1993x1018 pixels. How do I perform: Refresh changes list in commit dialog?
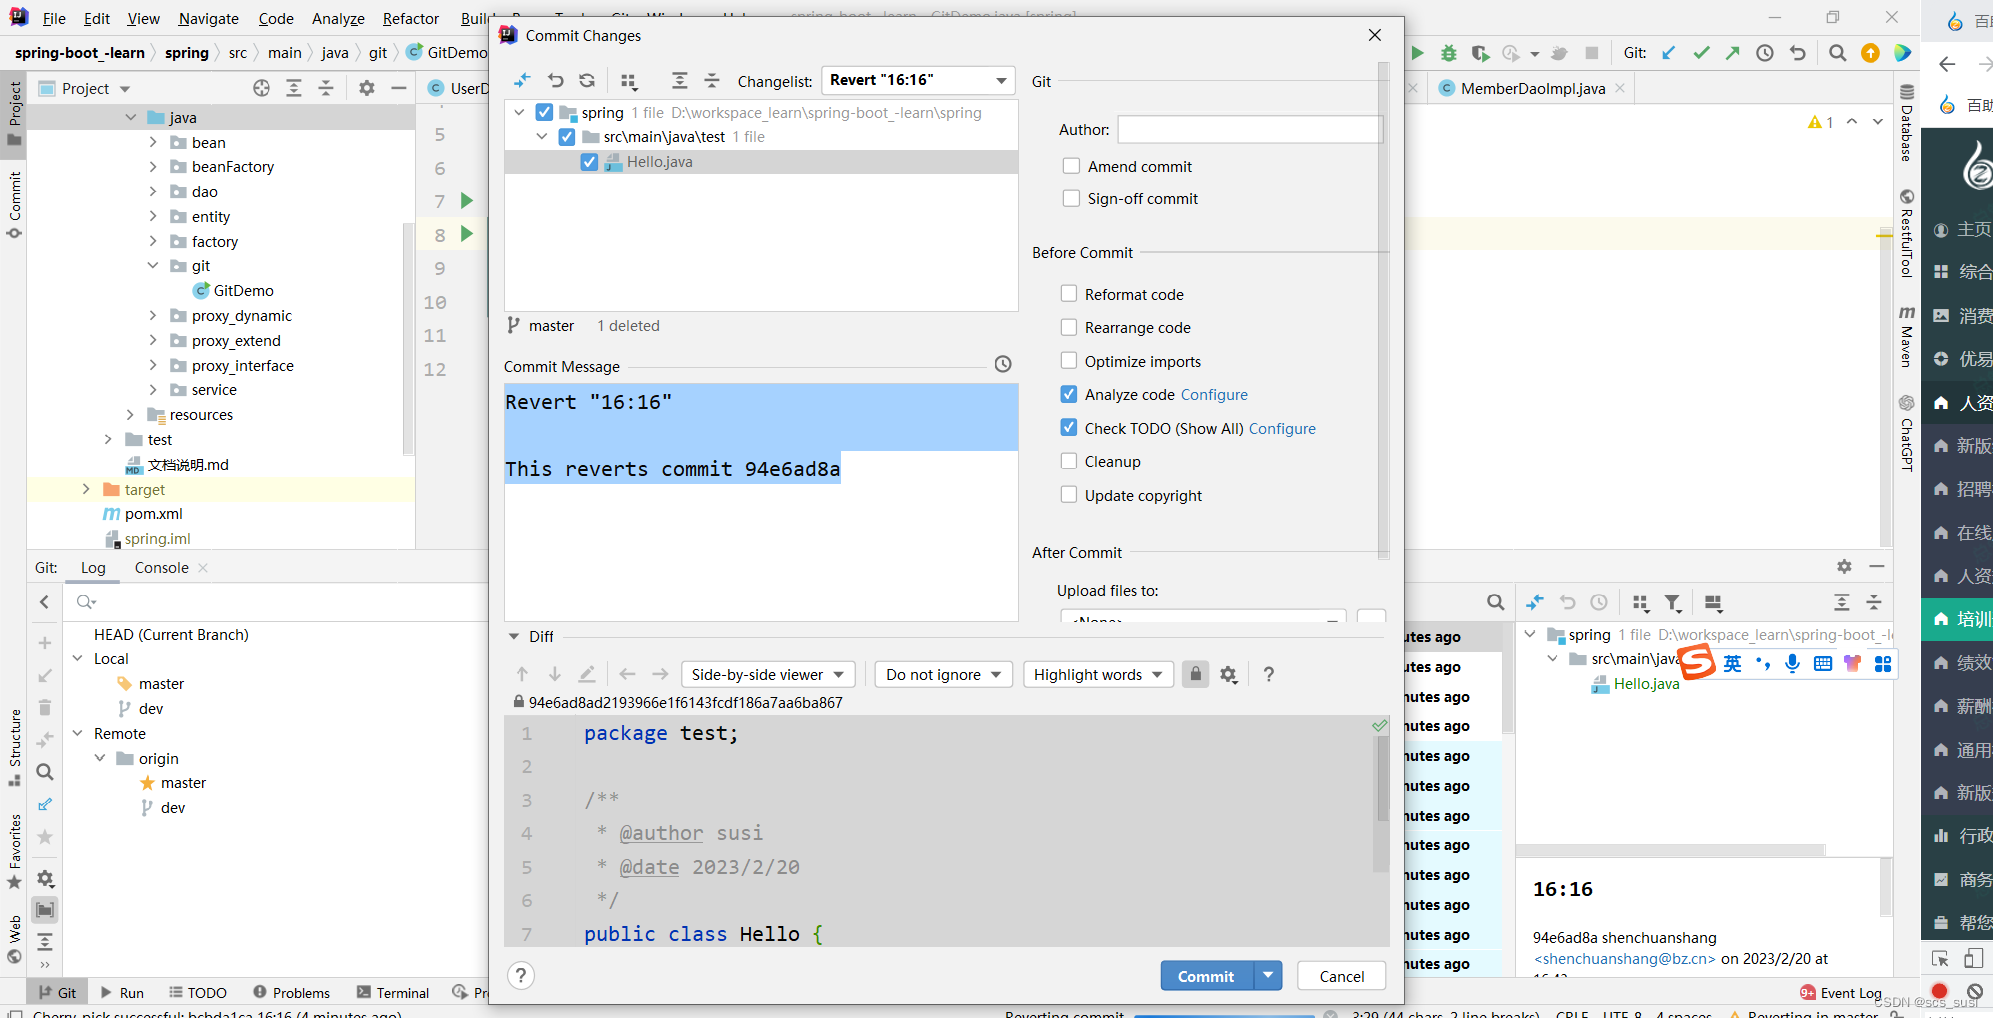tap(587, 81)
